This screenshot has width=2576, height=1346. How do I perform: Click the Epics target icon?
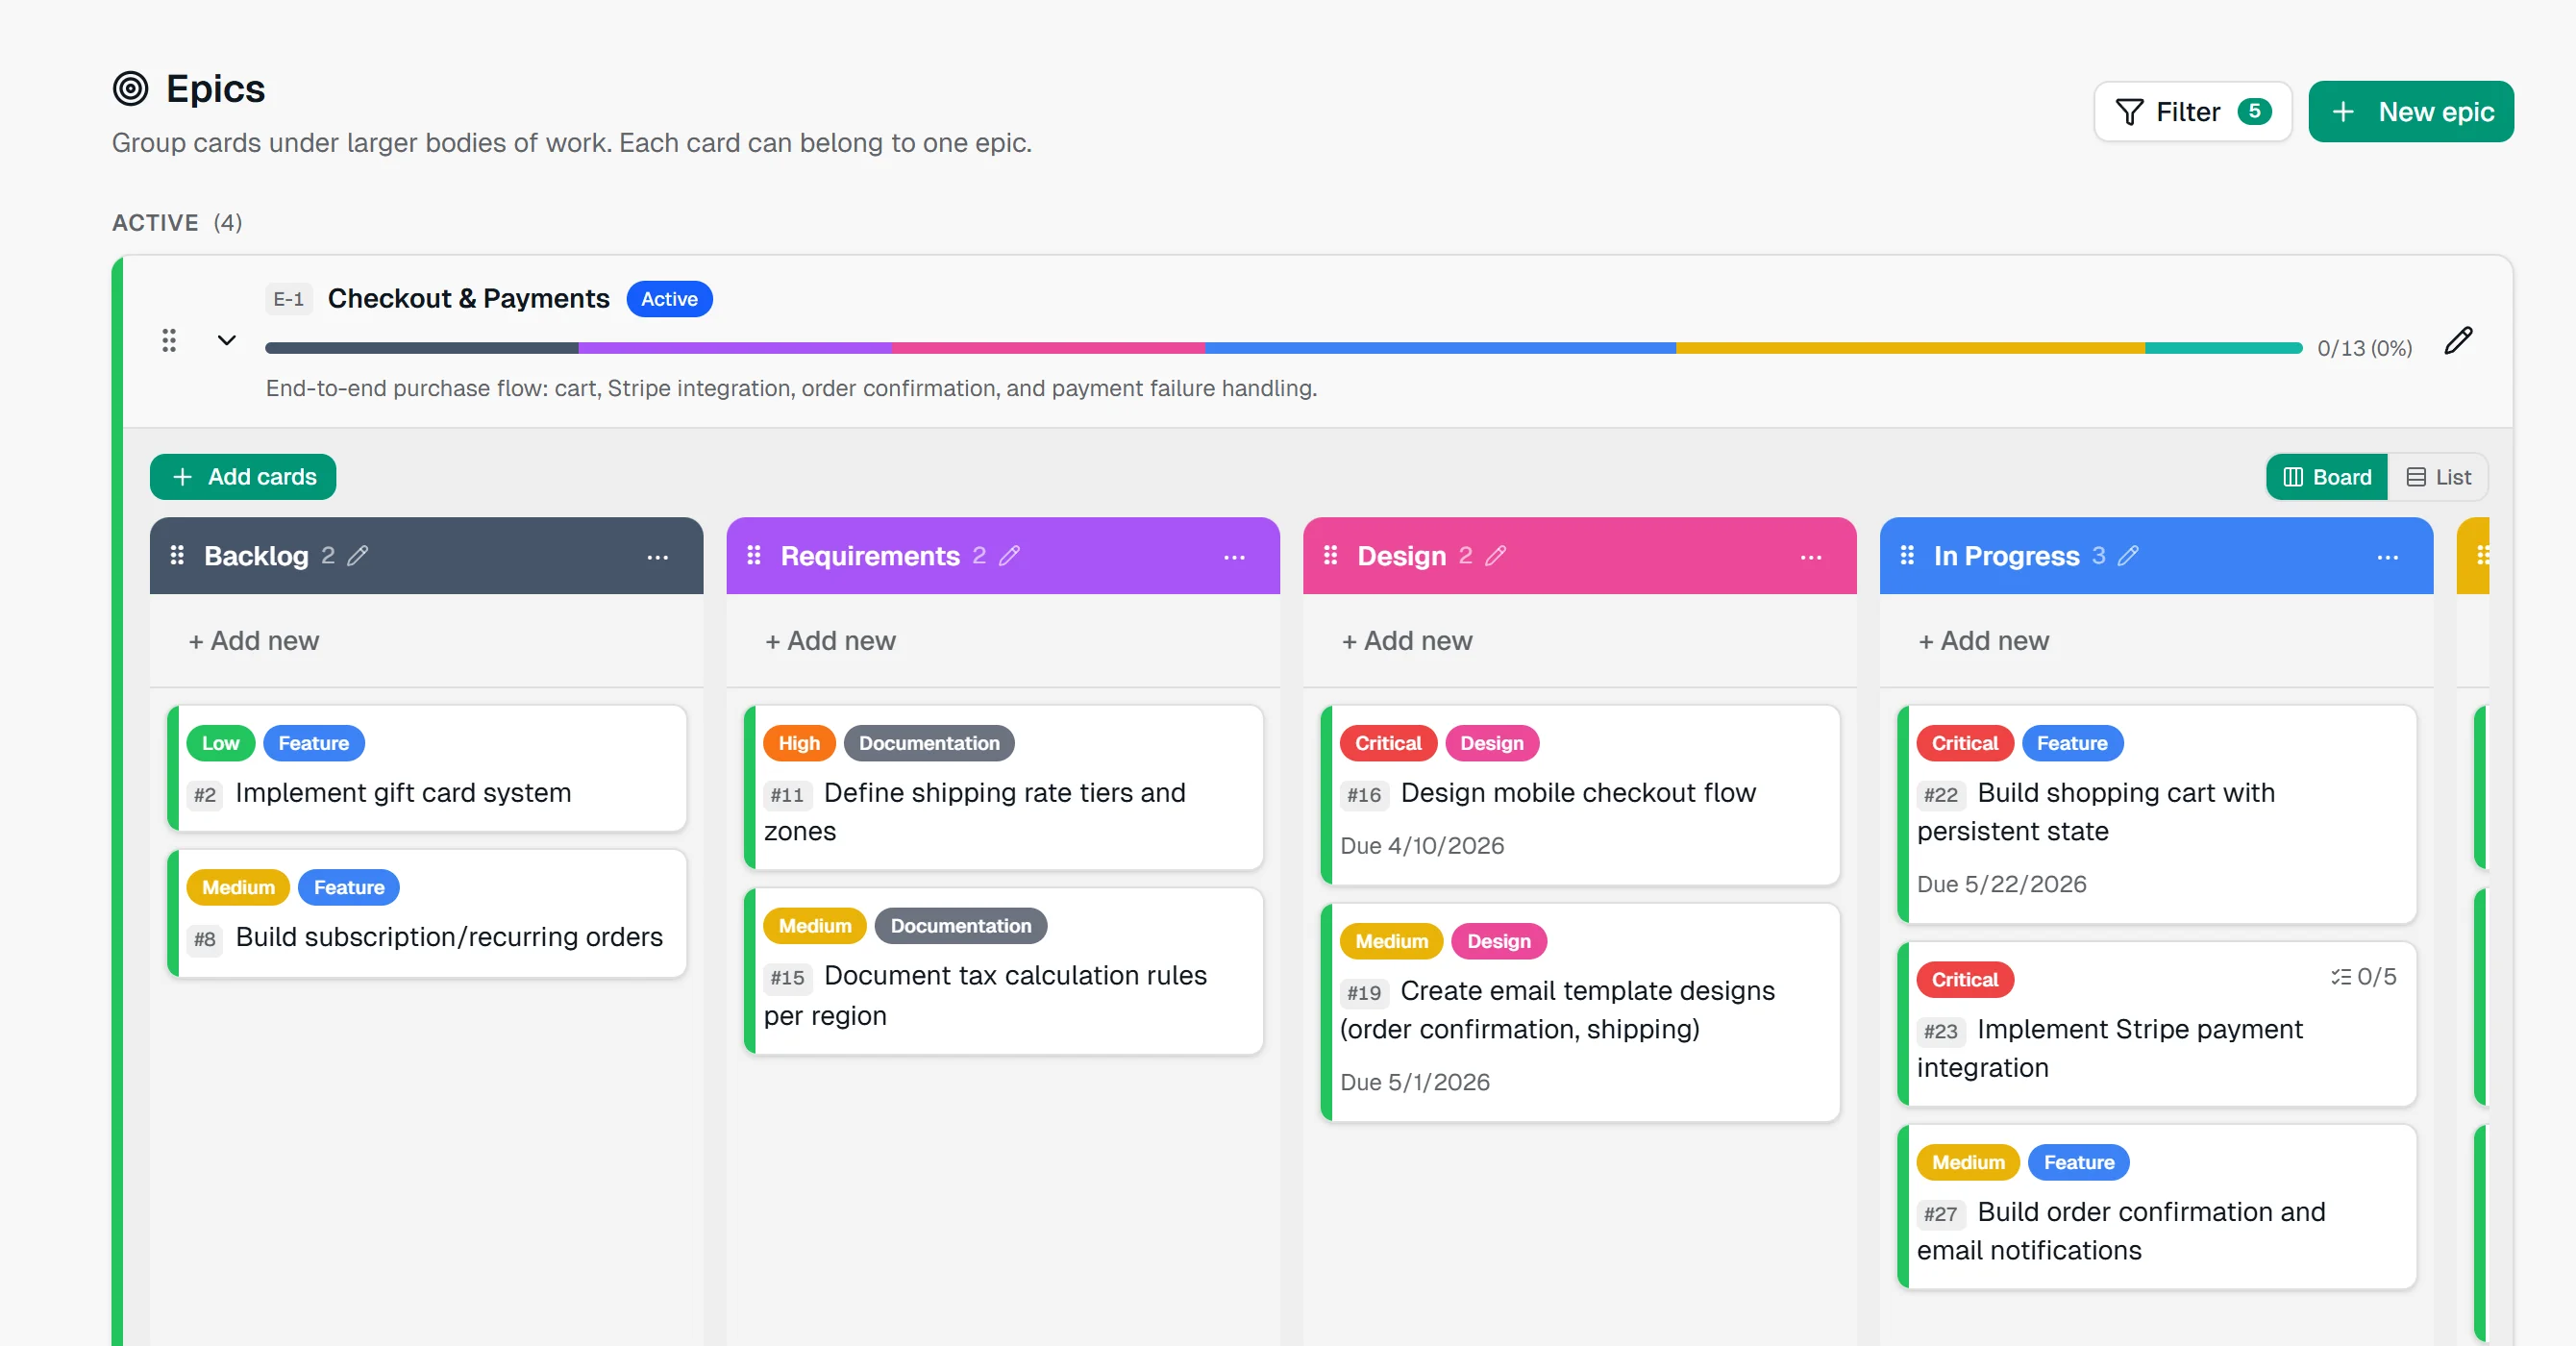click(x=130, y=89)
